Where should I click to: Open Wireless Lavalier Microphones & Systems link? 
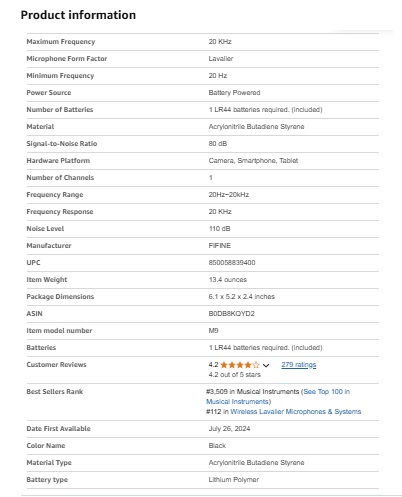pos(295,412)
